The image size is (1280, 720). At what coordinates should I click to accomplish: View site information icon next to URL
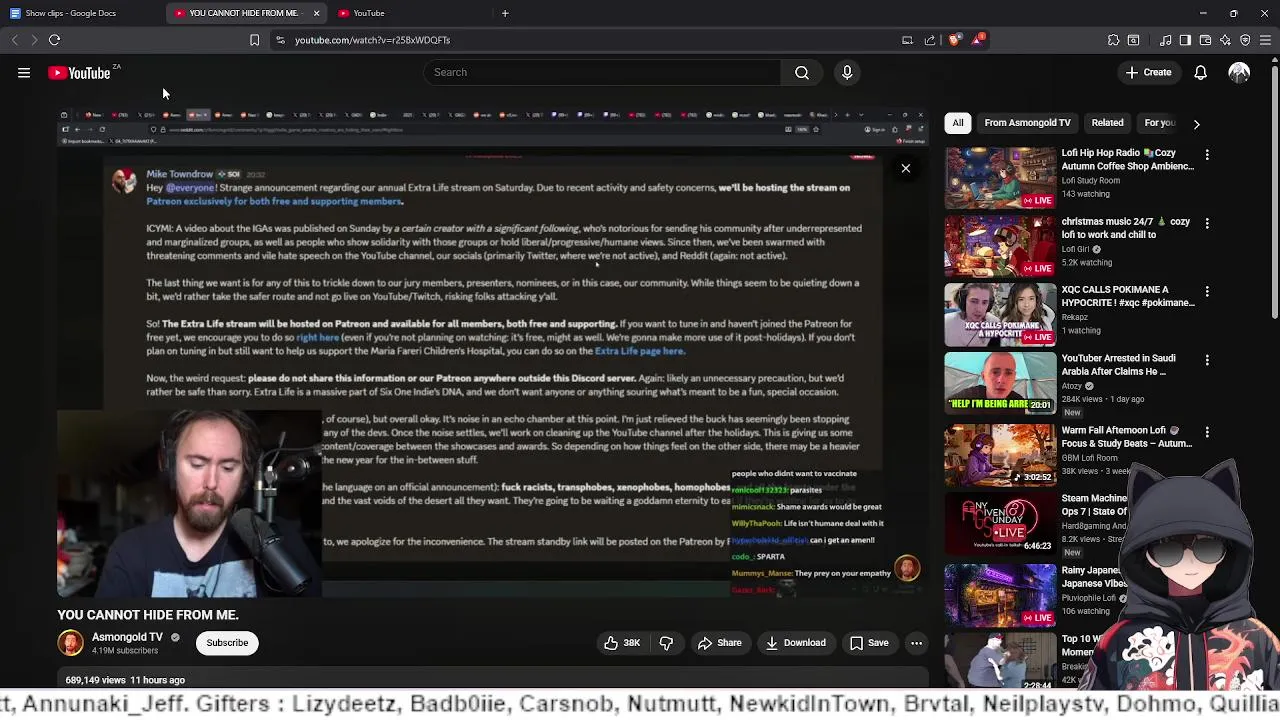click(280, 40)
